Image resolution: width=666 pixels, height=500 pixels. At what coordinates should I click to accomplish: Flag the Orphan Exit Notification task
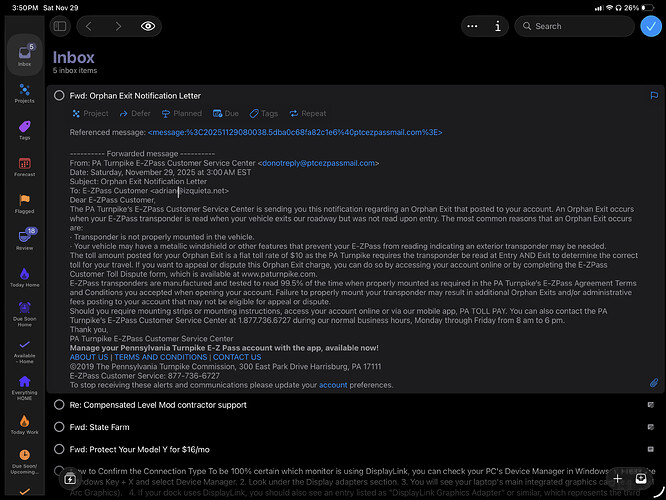point(653,95)
